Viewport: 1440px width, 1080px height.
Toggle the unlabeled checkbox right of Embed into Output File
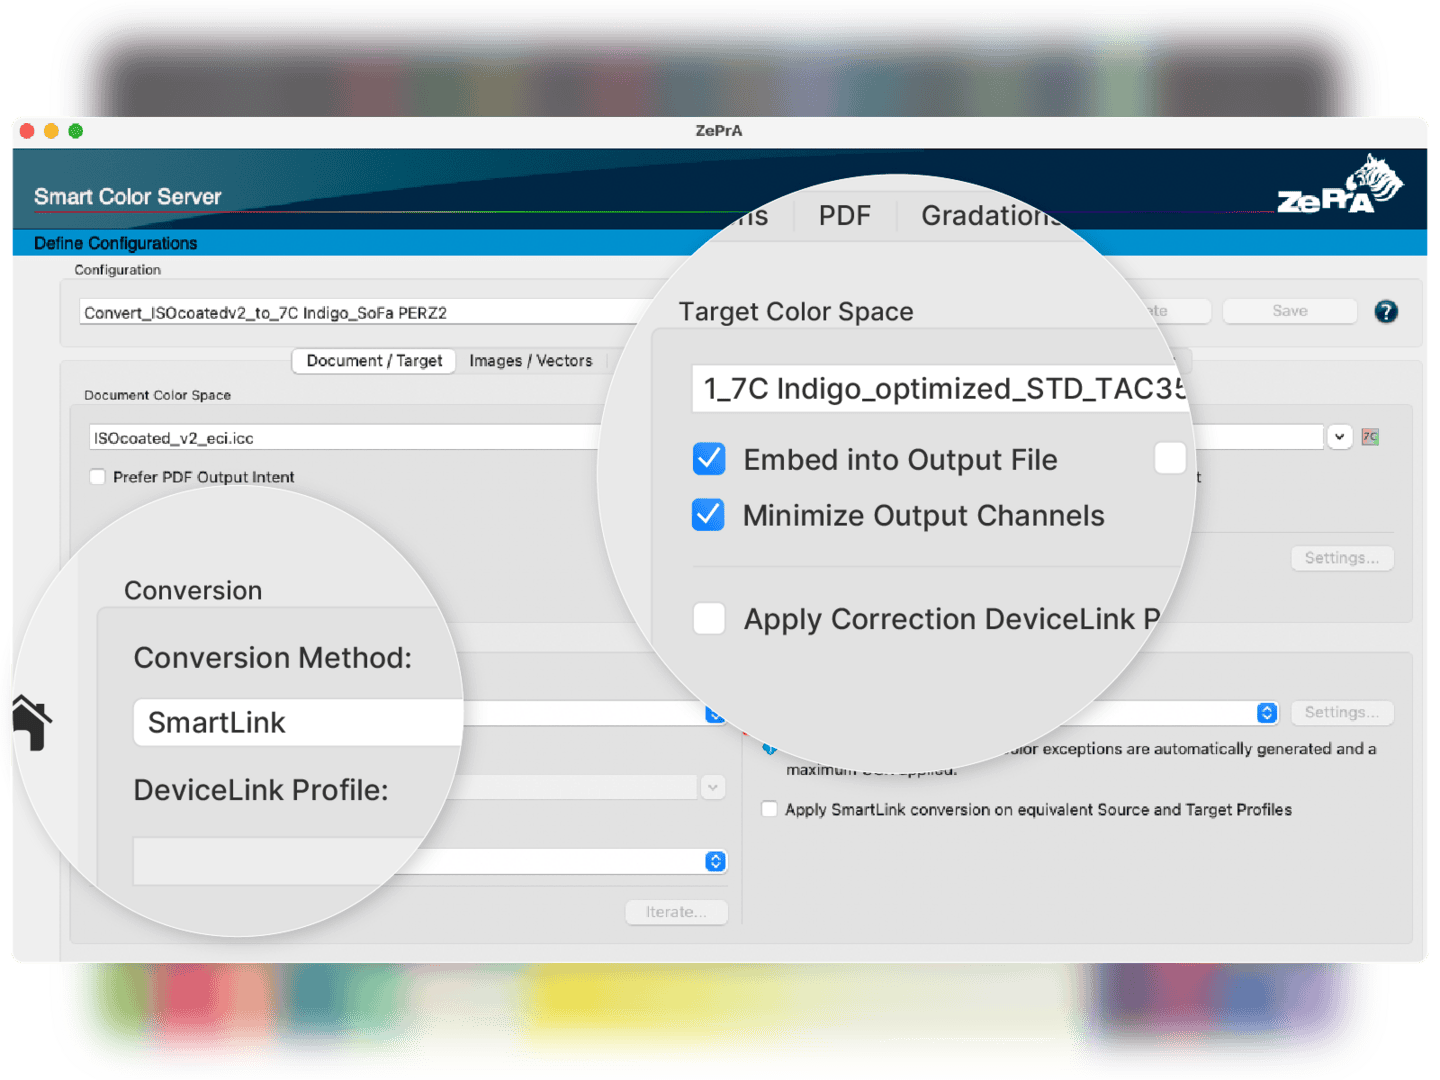click(1170, 458)
